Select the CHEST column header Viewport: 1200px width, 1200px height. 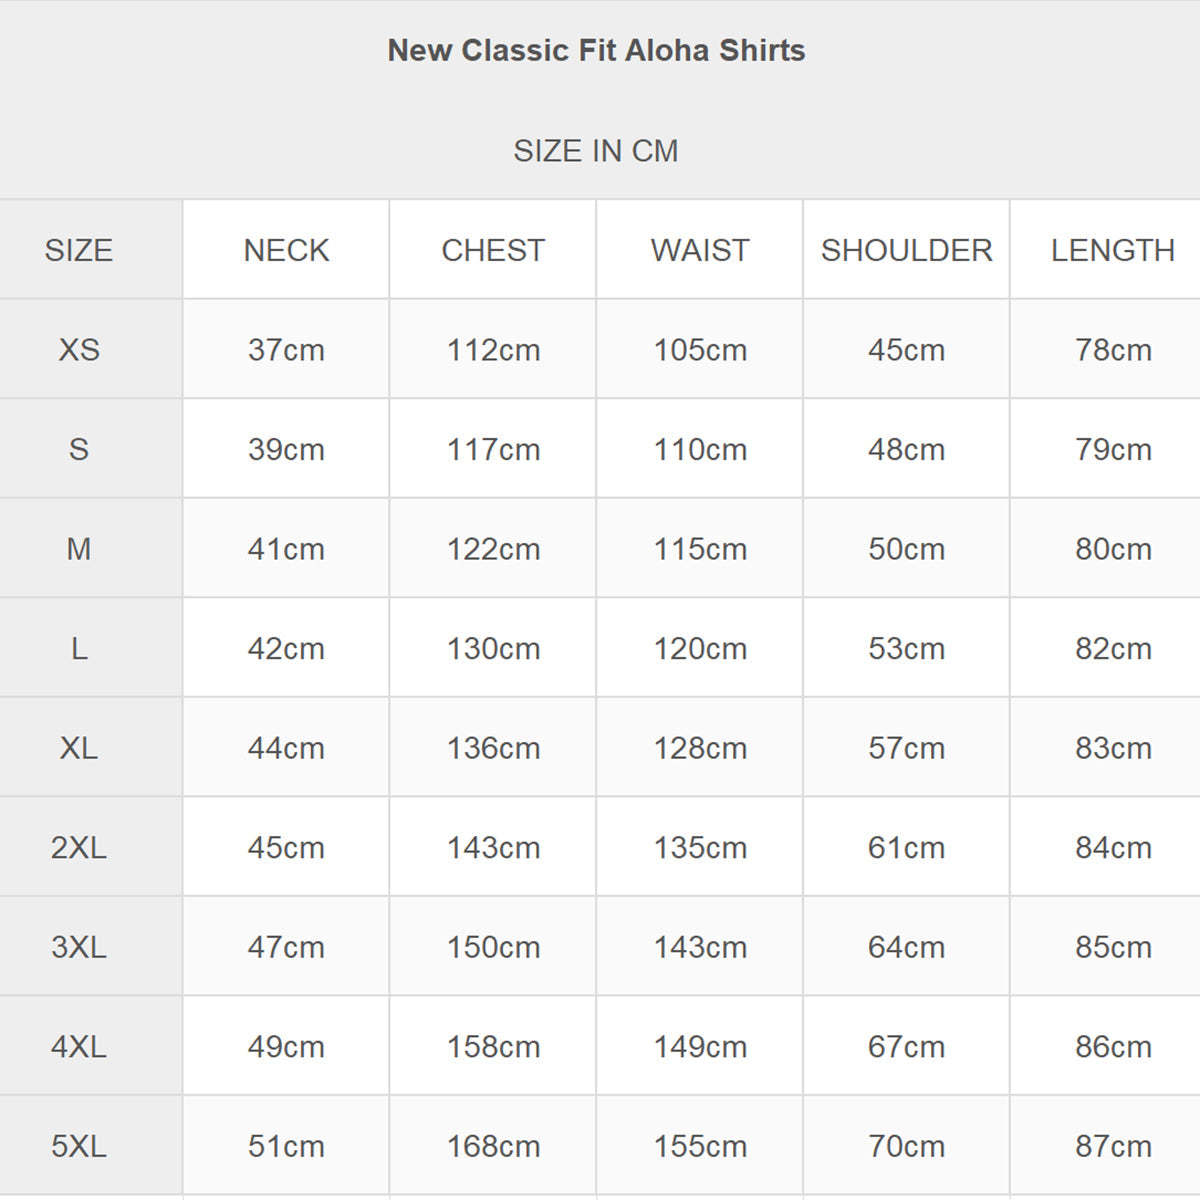tap(493, 250)
